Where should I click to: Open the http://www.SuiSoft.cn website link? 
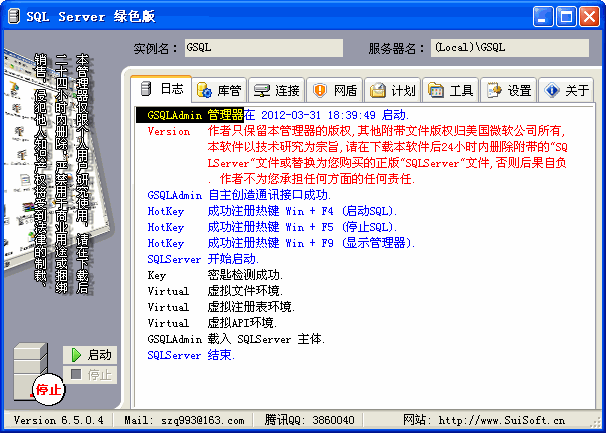501,421
